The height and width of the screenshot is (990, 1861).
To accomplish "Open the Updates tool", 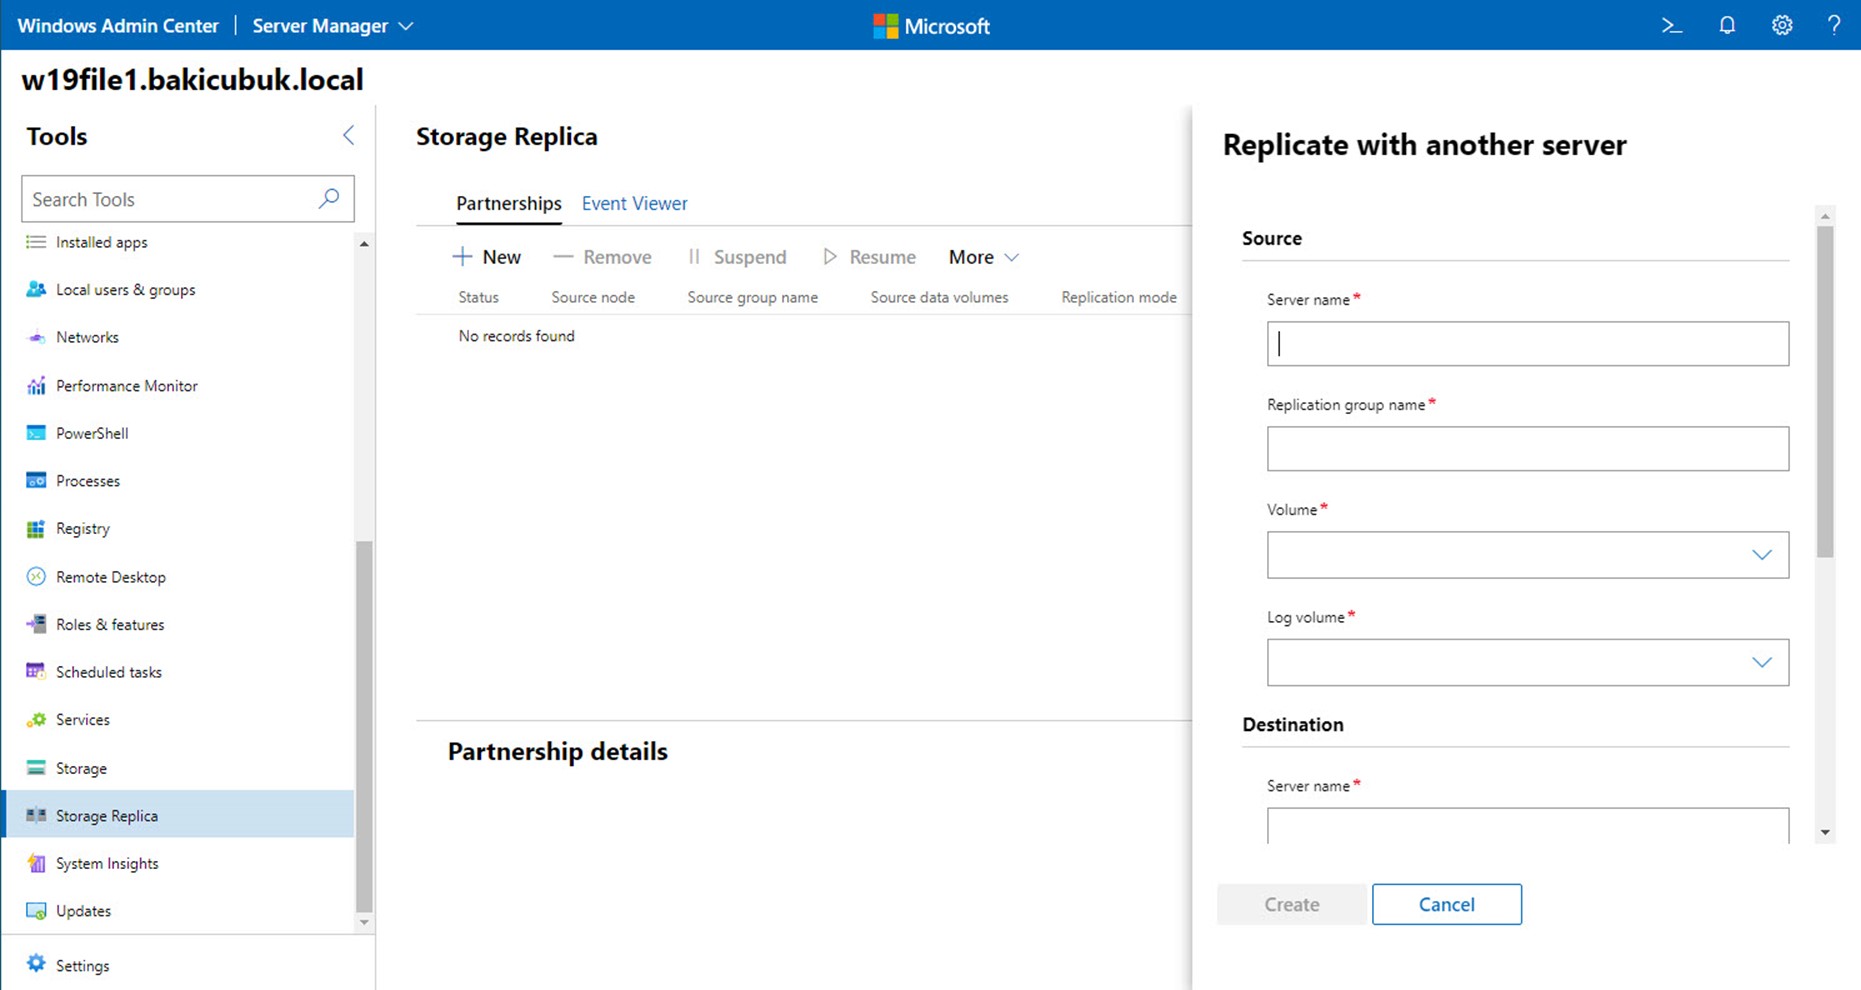I will (x=83, y=911).
